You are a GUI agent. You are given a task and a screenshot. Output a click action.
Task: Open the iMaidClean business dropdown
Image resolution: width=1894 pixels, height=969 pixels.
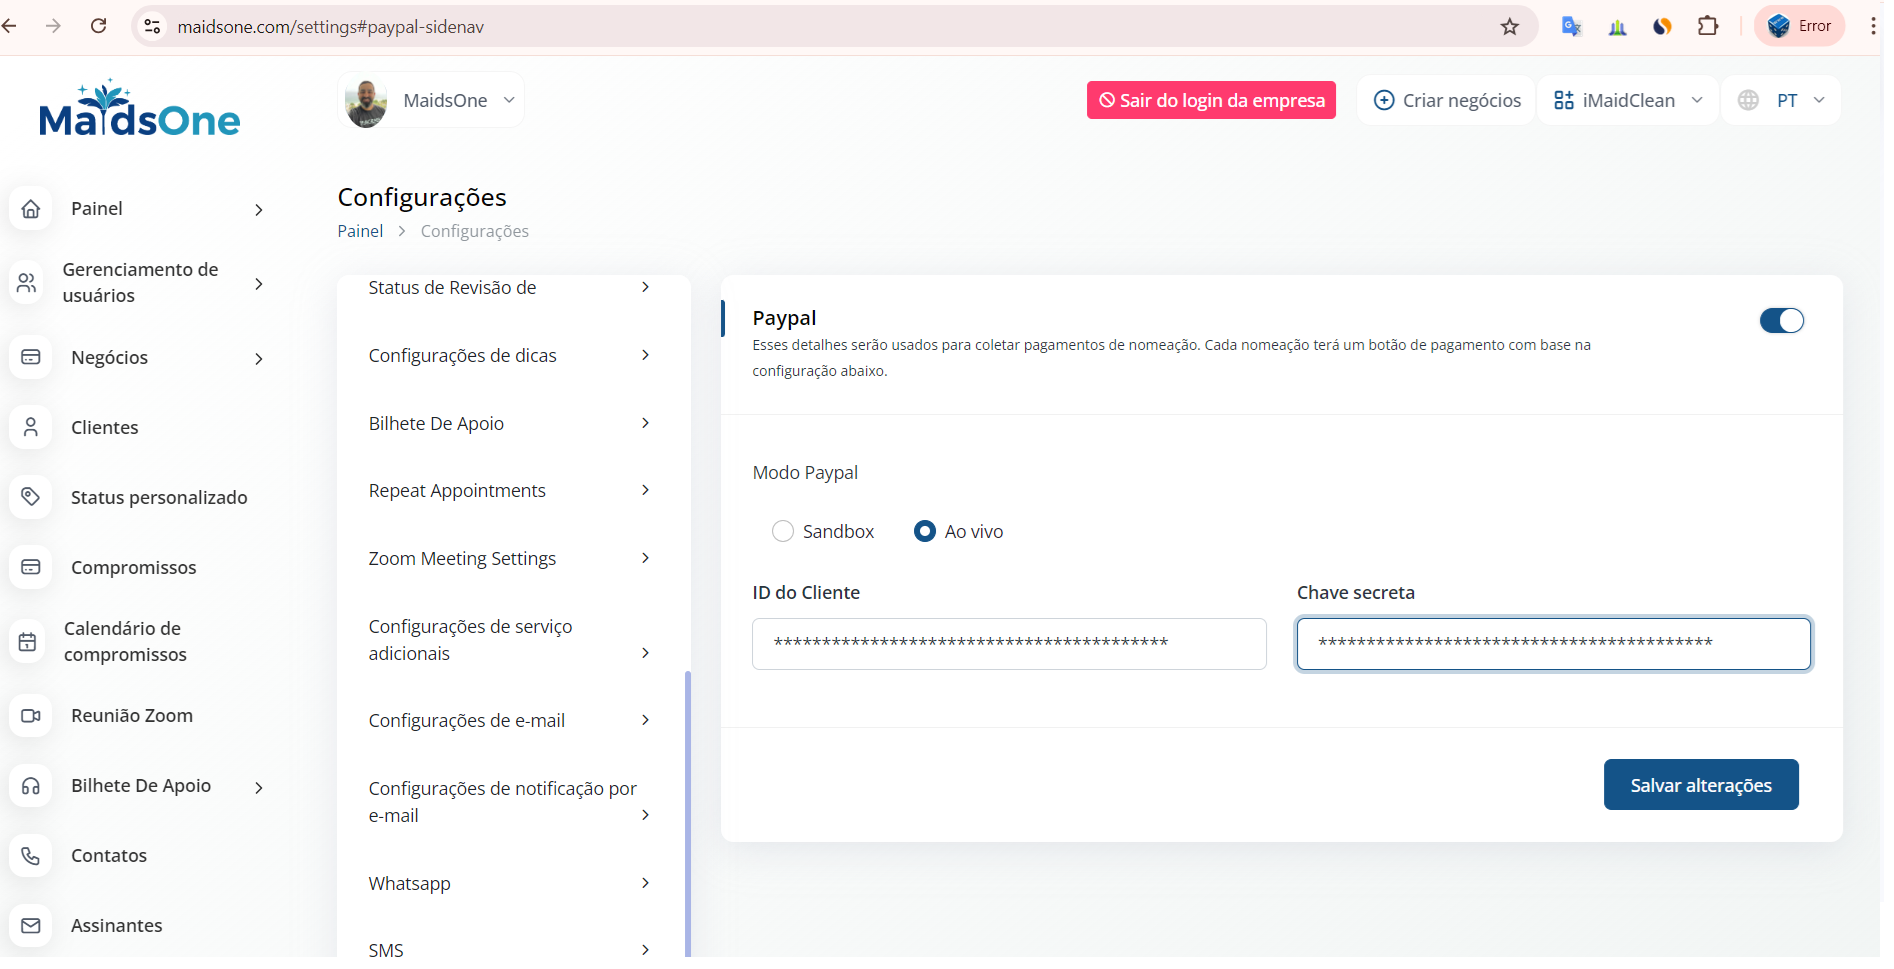click(1628, 101)
